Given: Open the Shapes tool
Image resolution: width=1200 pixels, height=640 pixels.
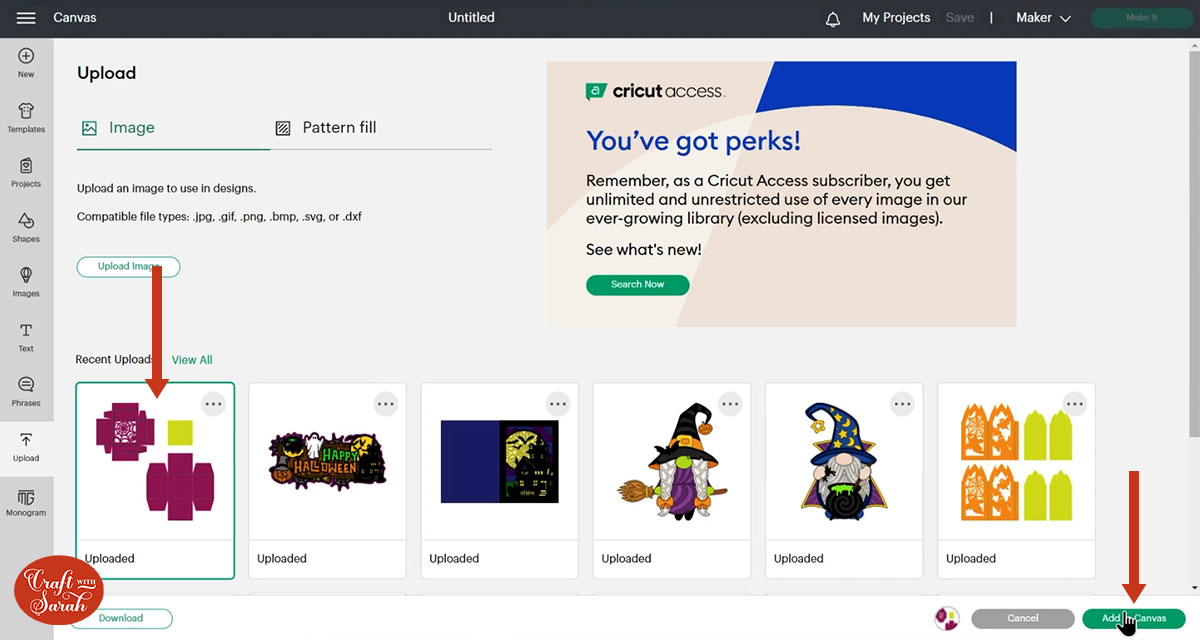Looking at the screenshot, I should click(x=26, y=227).
